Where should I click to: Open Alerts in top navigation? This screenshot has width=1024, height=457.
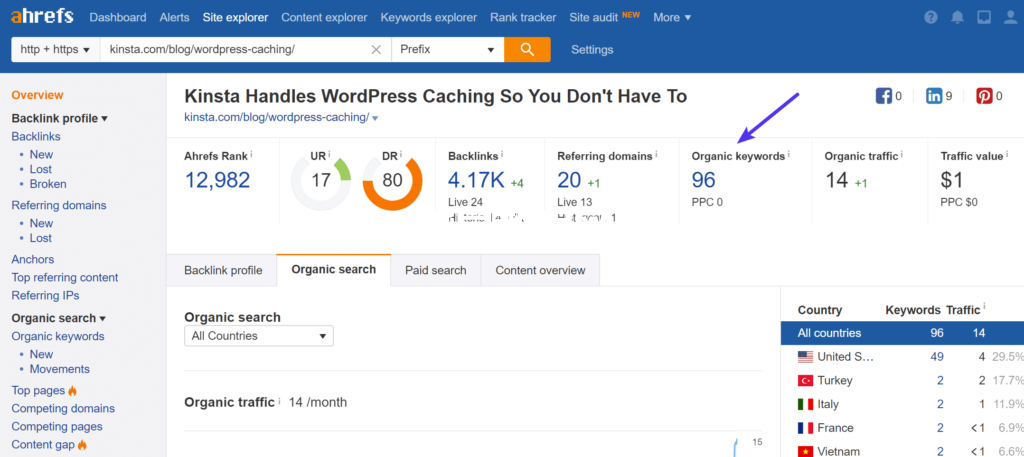(175, 18)
